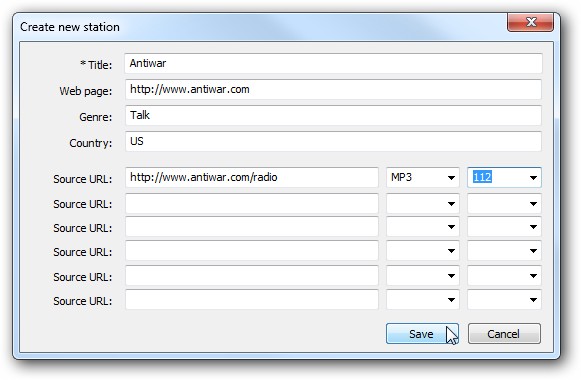This screenshot has height=380, width=581.
Task: Click the "Country:" label
Action: point(90,143)
